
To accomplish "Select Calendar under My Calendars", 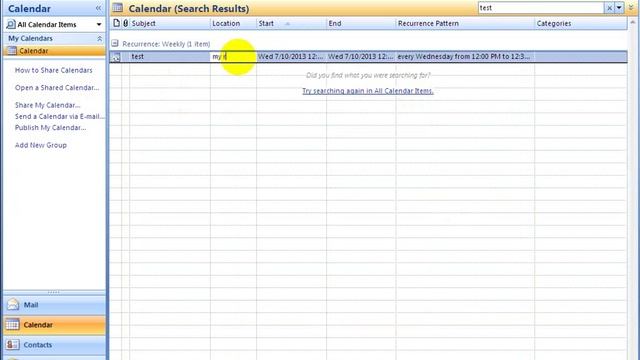I will (54, 51).
